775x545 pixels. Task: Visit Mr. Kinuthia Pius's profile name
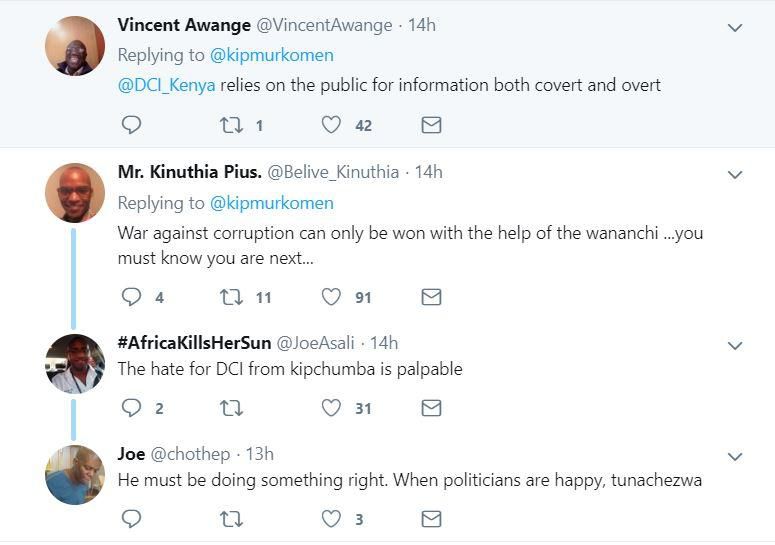189,172
